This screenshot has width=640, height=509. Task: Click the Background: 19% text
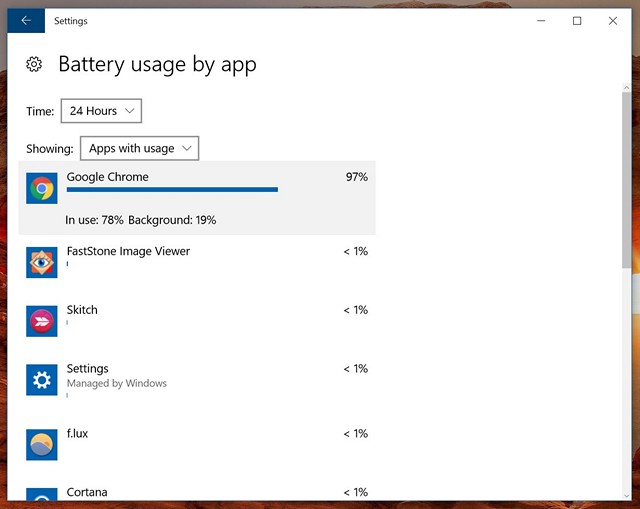point(172,220)
